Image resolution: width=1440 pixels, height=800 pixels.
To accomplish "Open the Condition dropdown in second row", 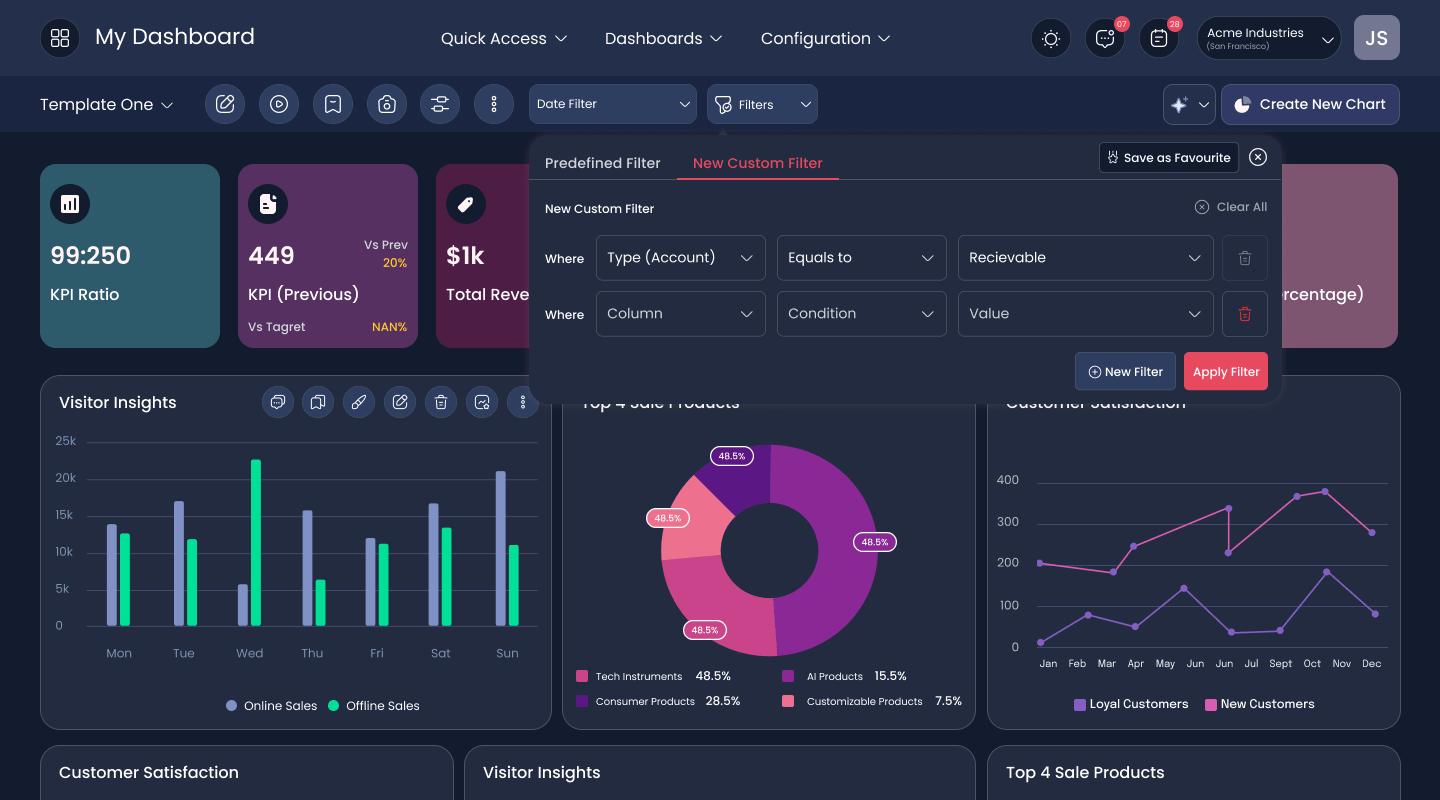I will click(x=862, y=314).
